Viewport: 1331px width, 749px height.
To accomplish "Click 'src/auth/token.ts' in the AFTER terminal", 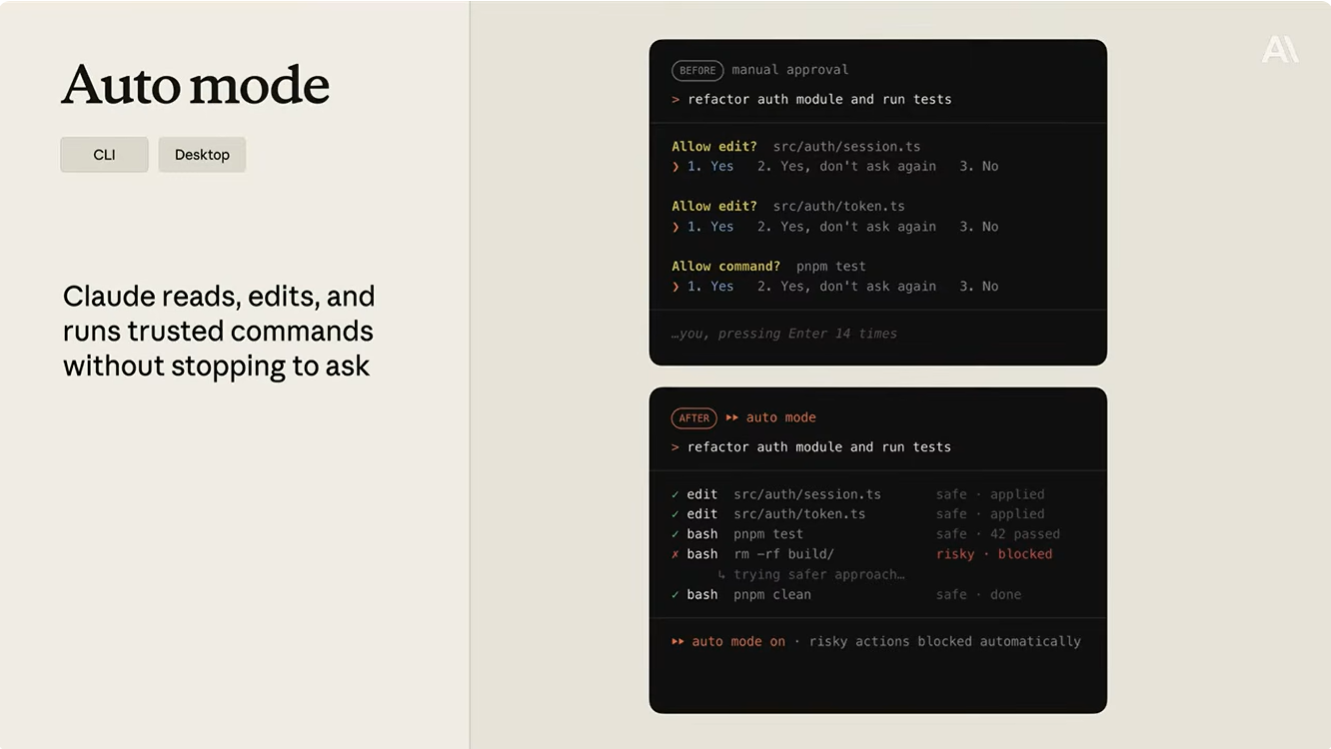I will click(x=799, y=514).
